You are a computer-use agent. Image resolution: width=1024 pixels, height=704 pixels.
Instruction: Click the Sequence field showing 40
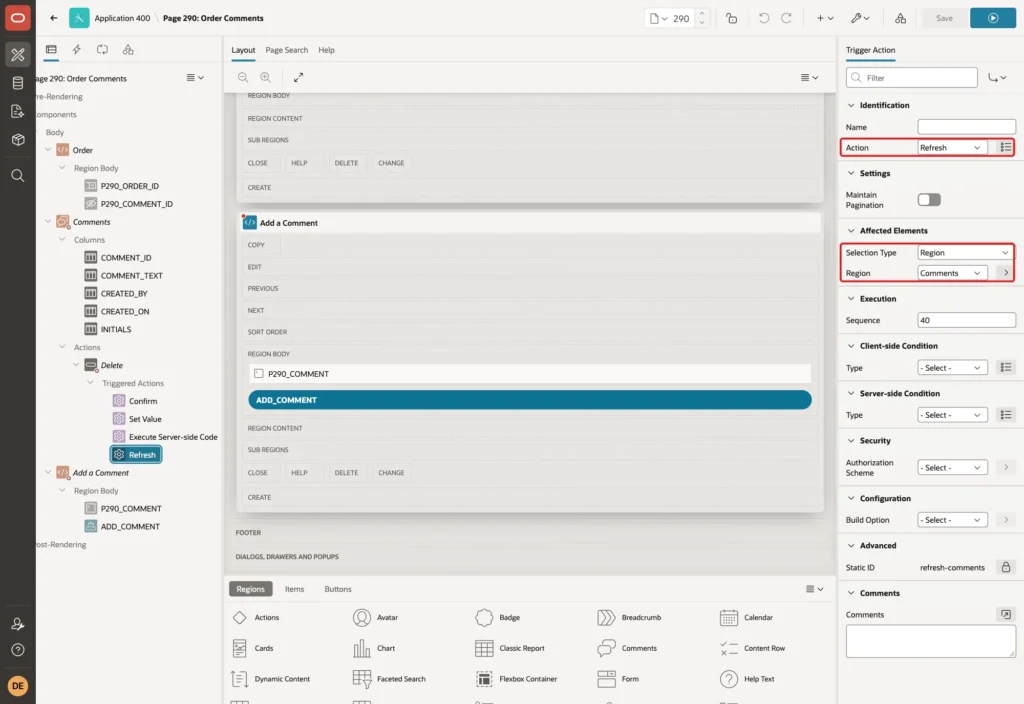tap(967, 320)
